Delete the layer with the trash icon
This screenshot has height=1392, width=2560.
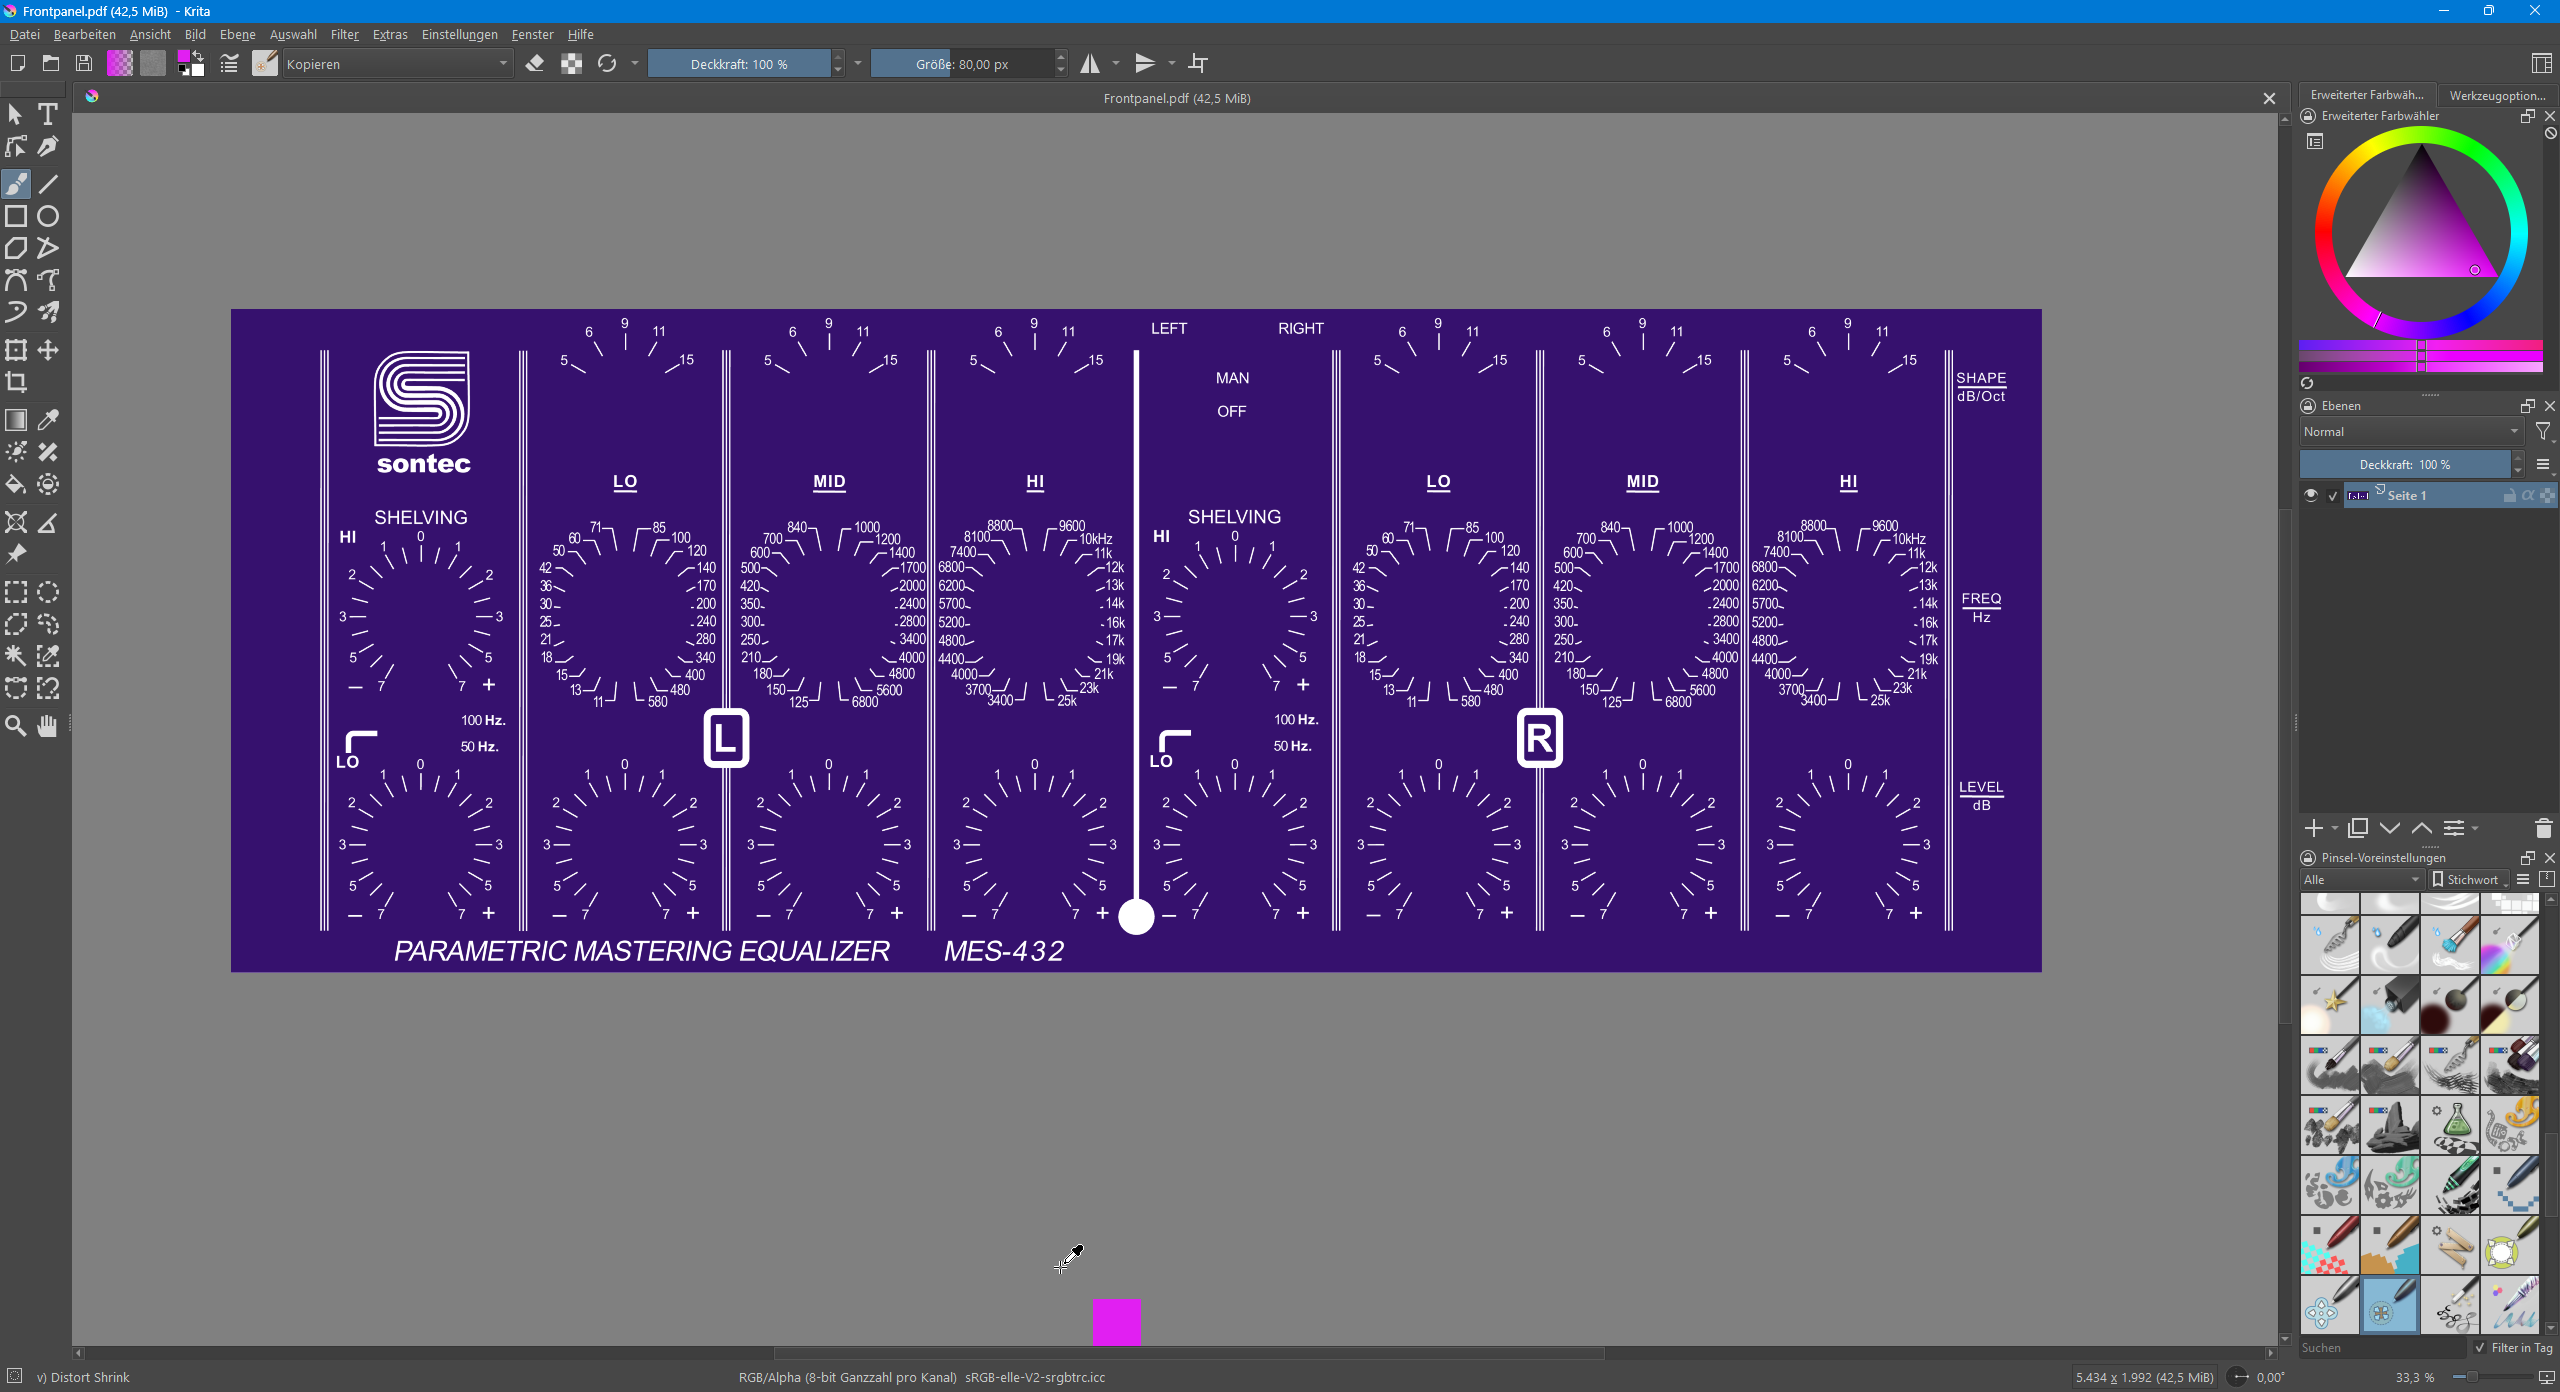(2544, 828)
